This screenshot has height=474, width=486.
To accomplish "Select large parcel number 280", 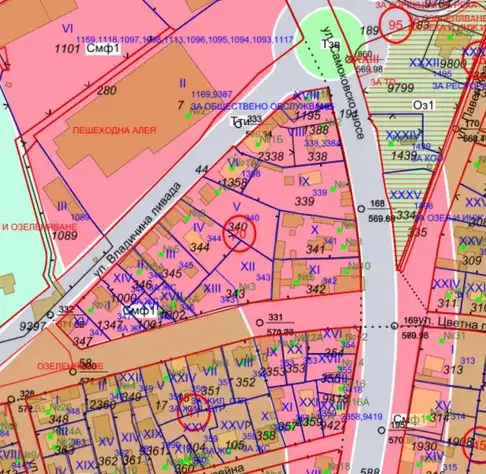I will click(x=107, y=90).
